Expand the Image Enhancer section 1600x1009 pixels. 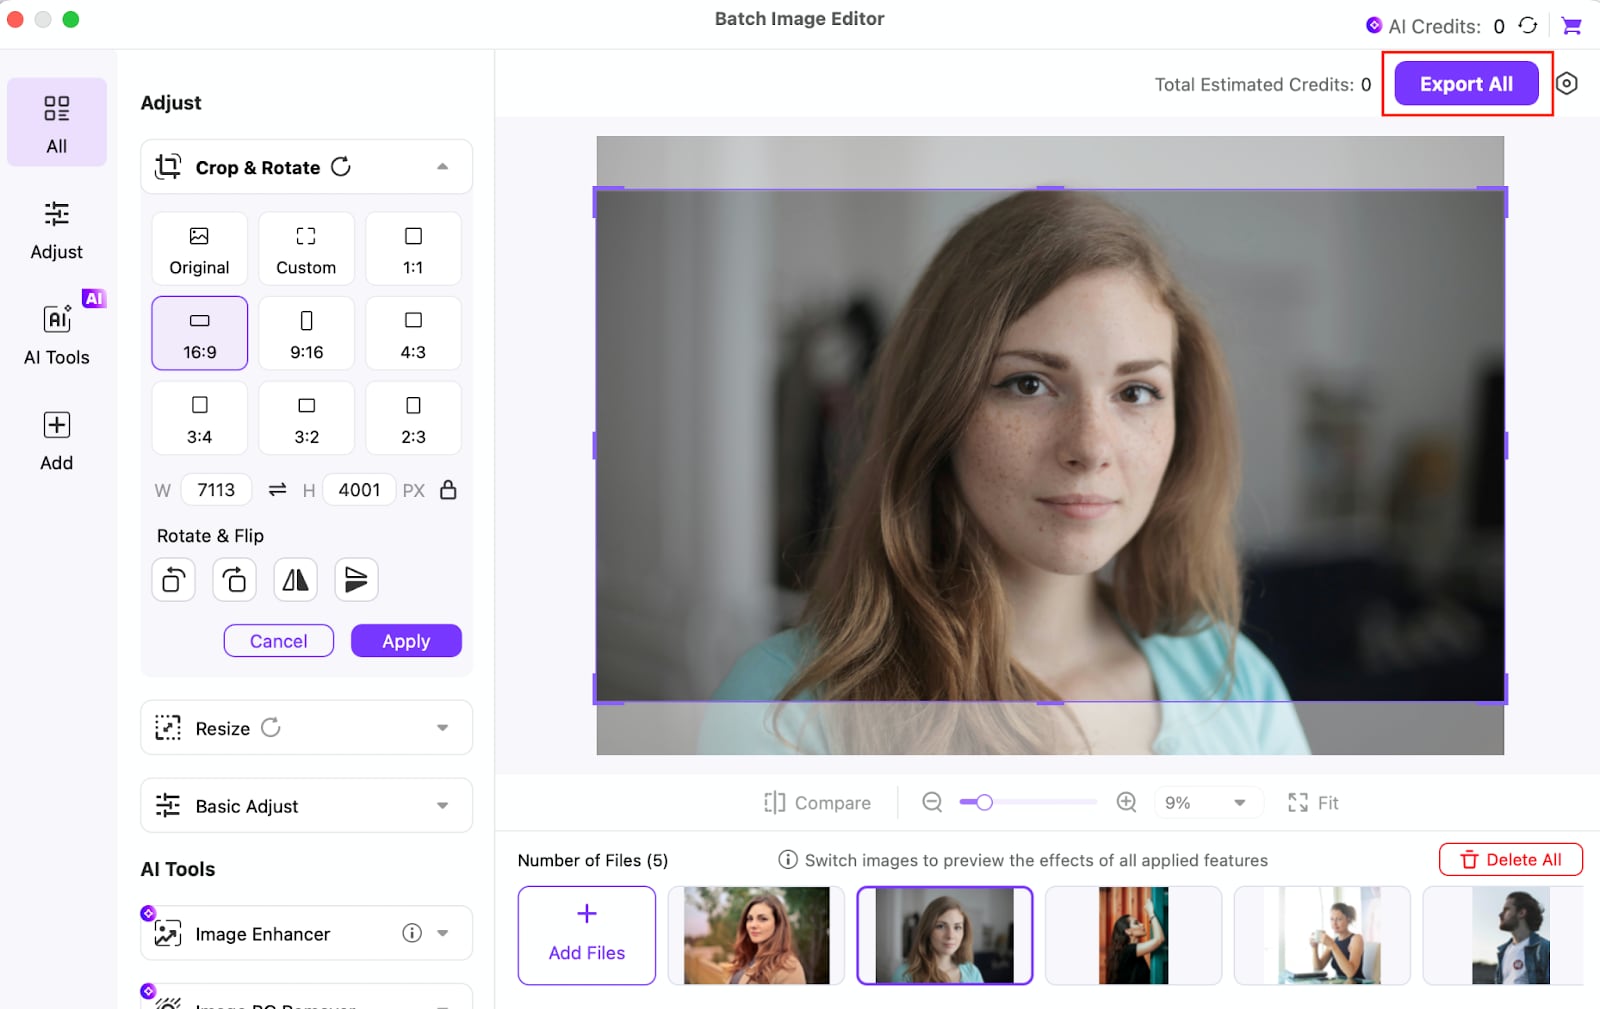[442, 933]
